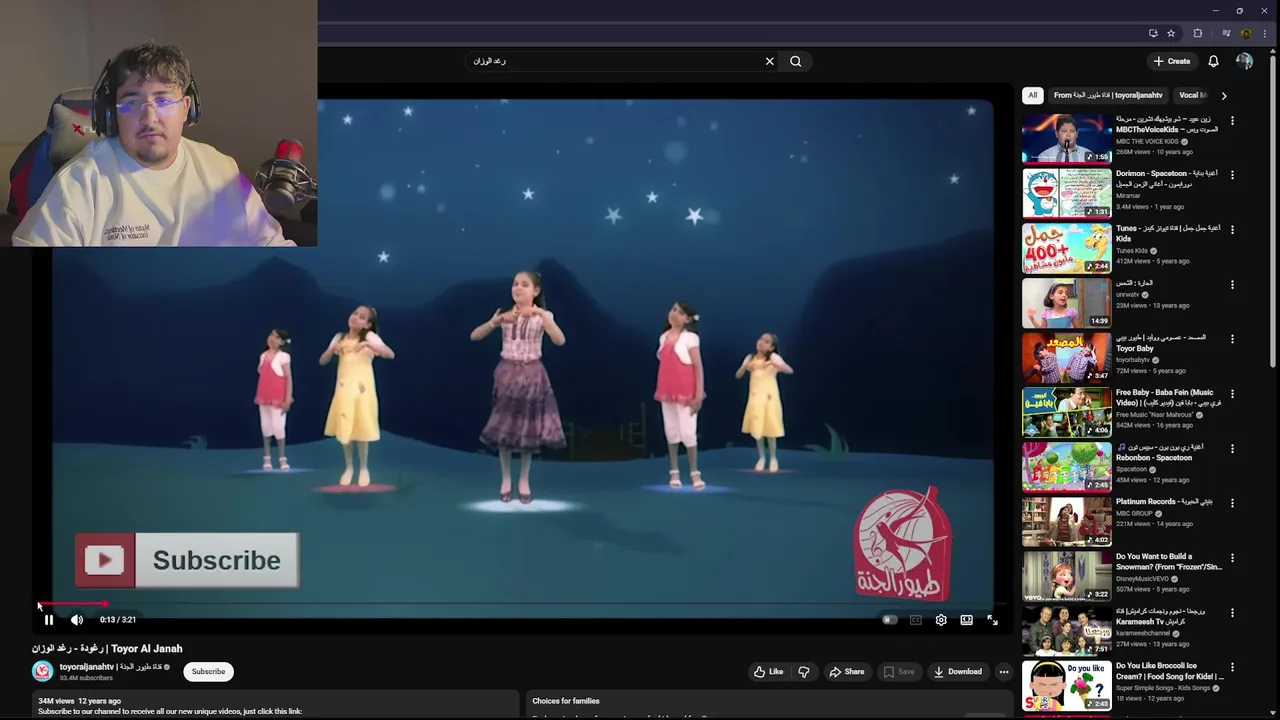This screenshot has width=1280, height=720.
Task: Open Tunes Kids 400+ video thumbnail
Action: click(1066, 248)
